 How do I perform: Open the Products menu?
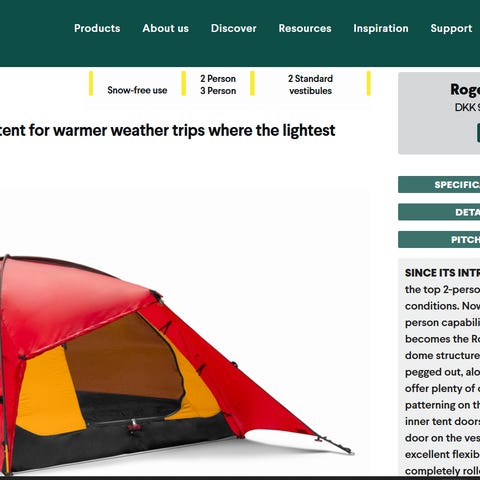(97, 28)
